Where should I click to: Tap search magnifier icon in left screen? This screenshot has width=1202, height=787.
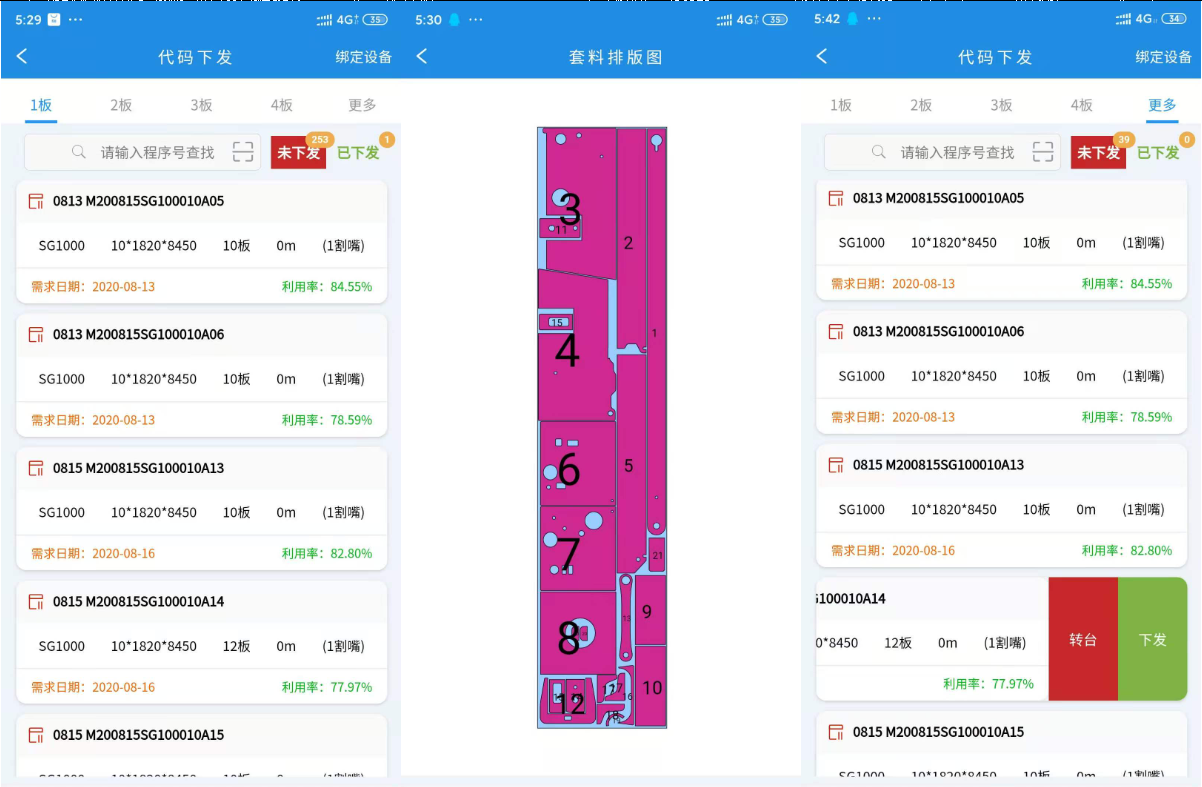(79, 152)
